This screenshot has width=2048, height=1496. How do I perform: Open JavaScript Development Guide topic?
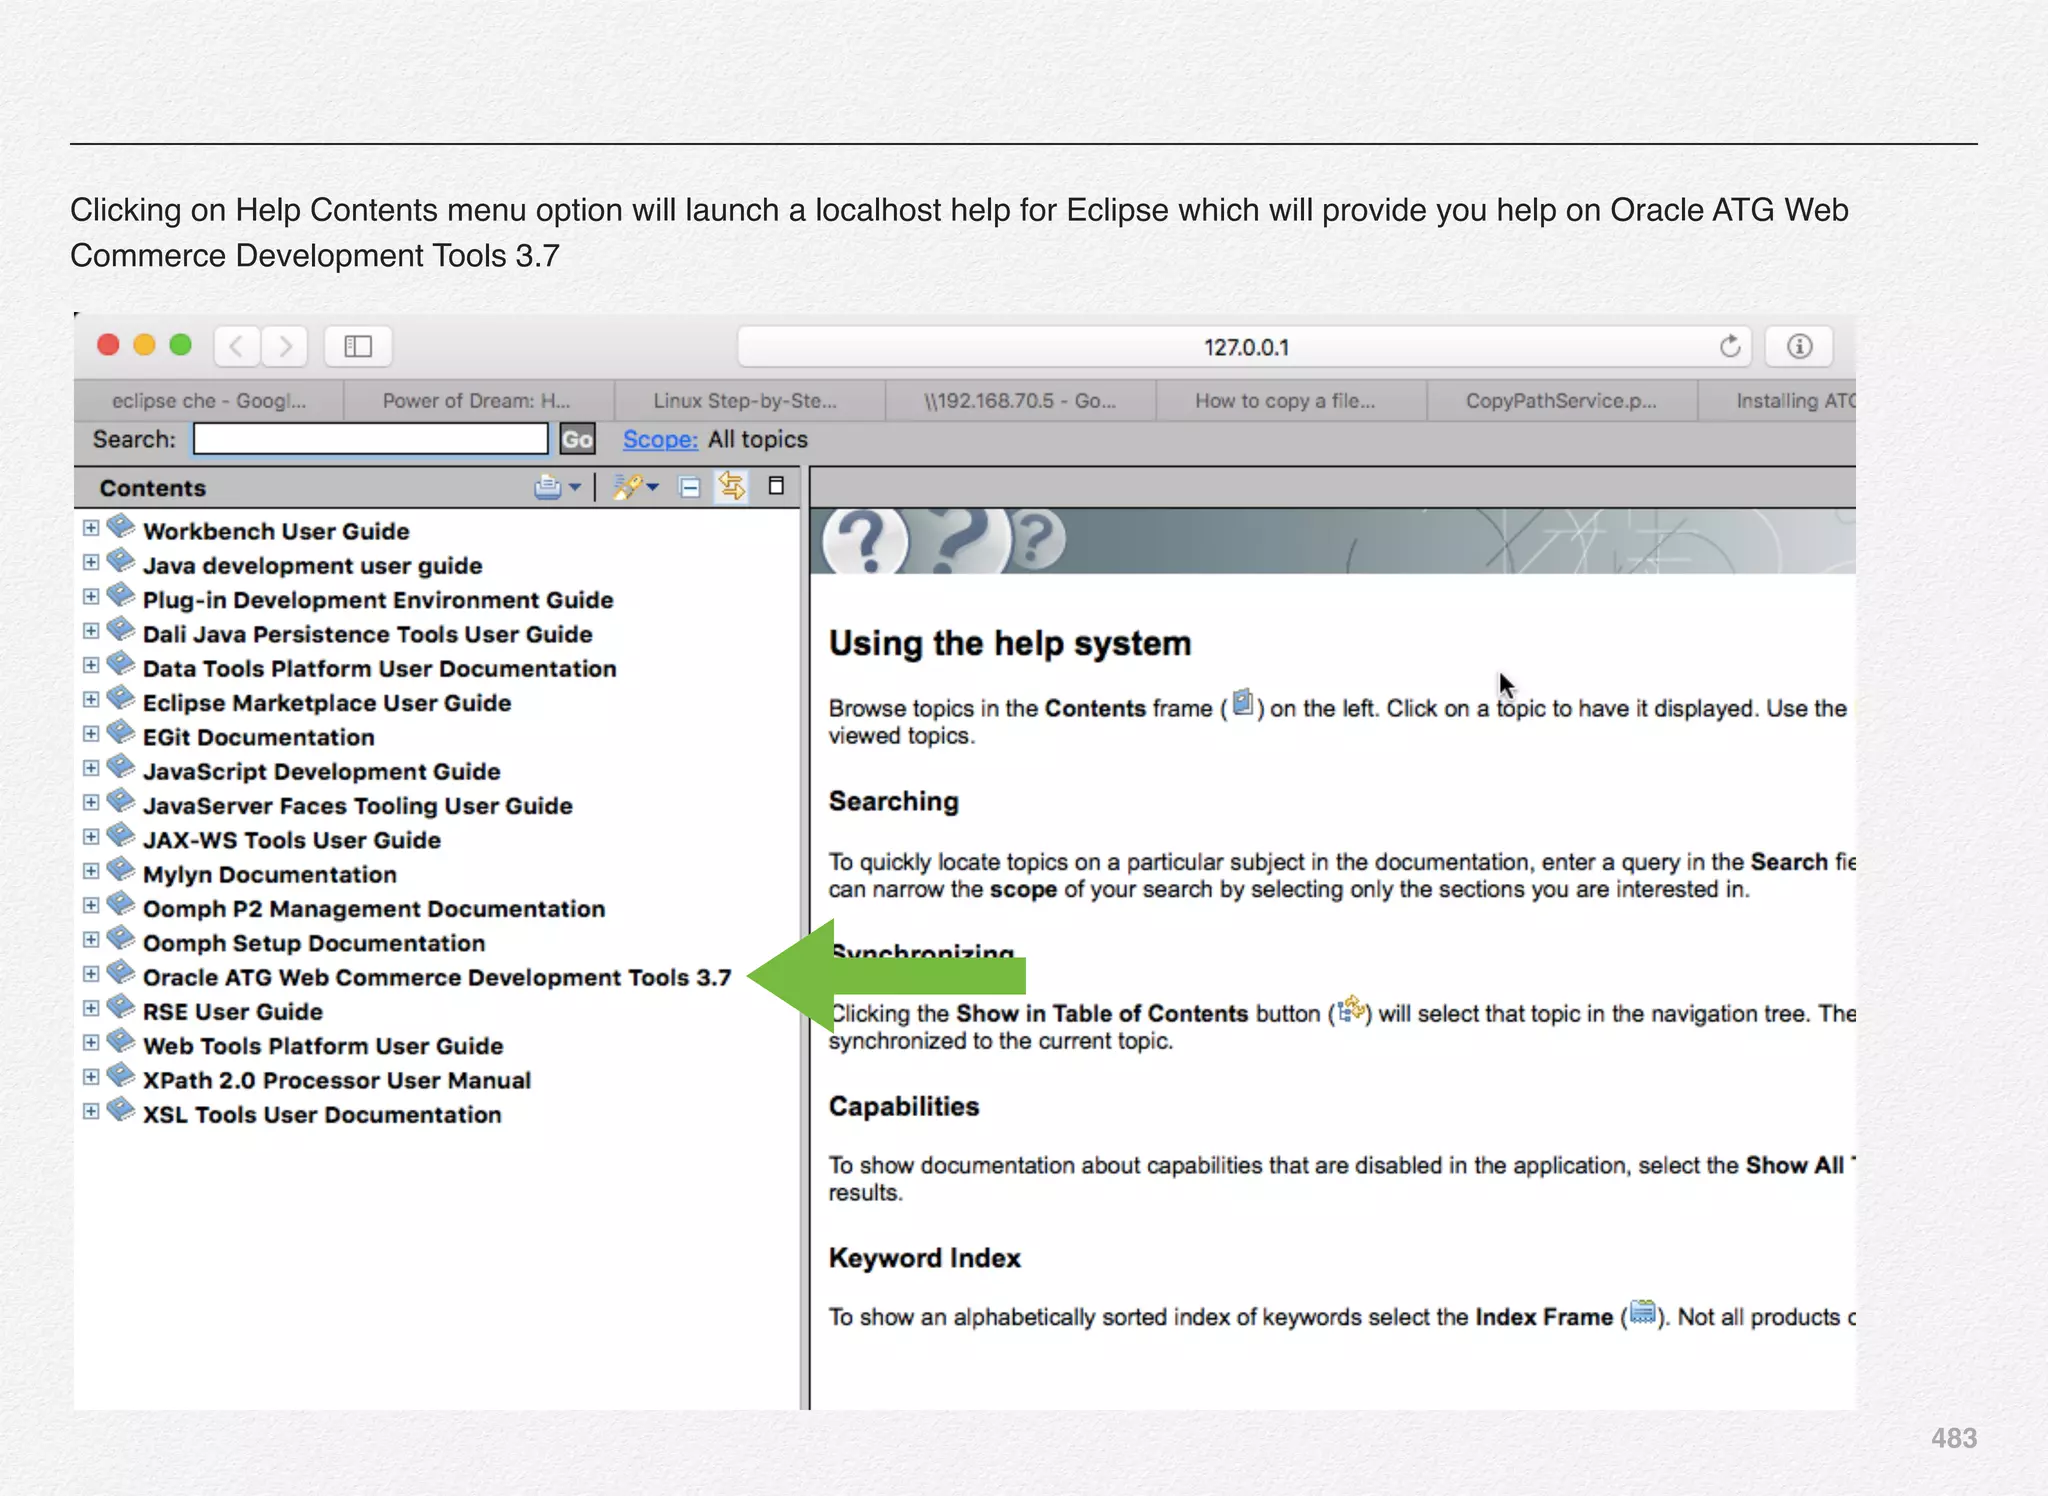click(x=321, y=771)
